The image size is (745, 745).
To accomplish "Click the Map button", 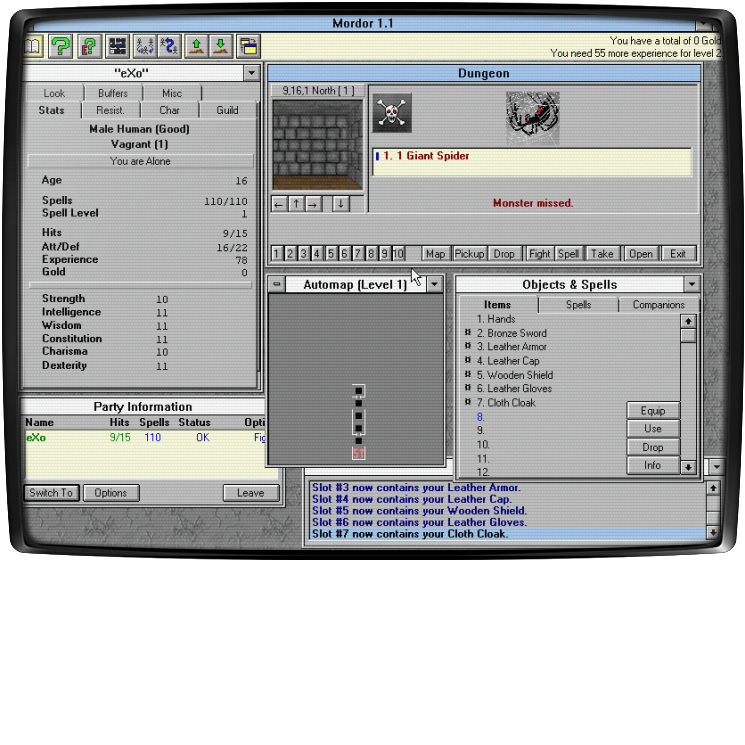I will [x=435, y=254].
